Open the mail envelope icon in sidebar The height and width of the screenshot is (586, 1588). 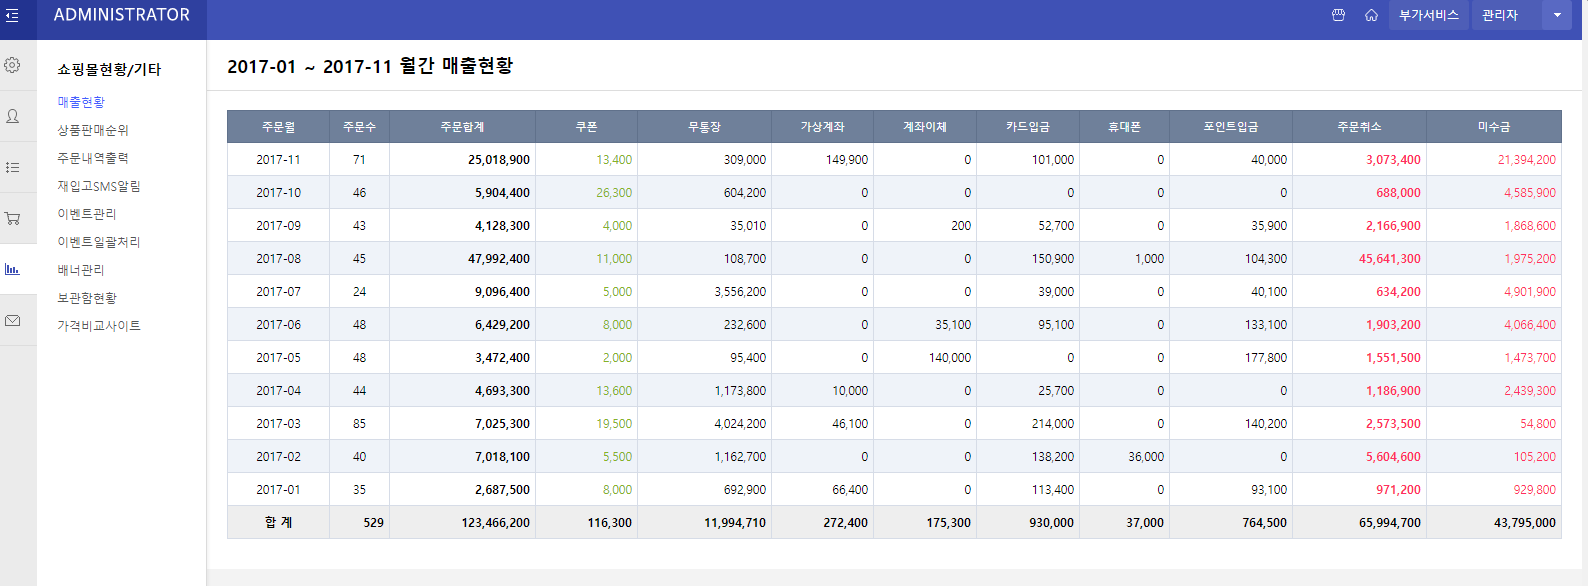pos(13,321)
